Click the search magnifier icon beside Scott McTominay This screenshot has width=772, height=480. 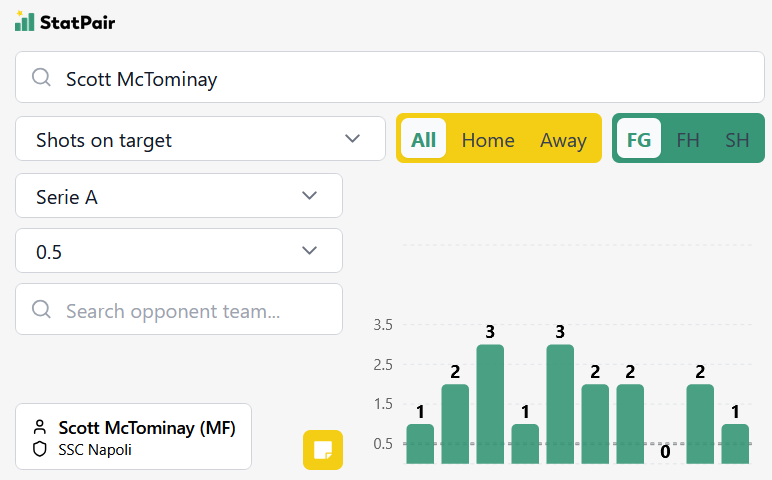(41, 78)
